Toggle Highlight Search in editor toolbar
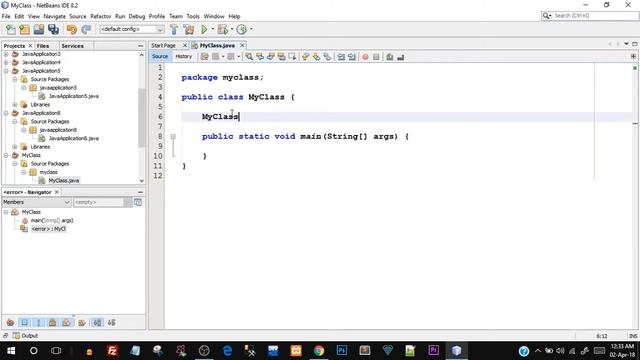Viewport: 640px width, 360px height. click(x=282, y=57)
